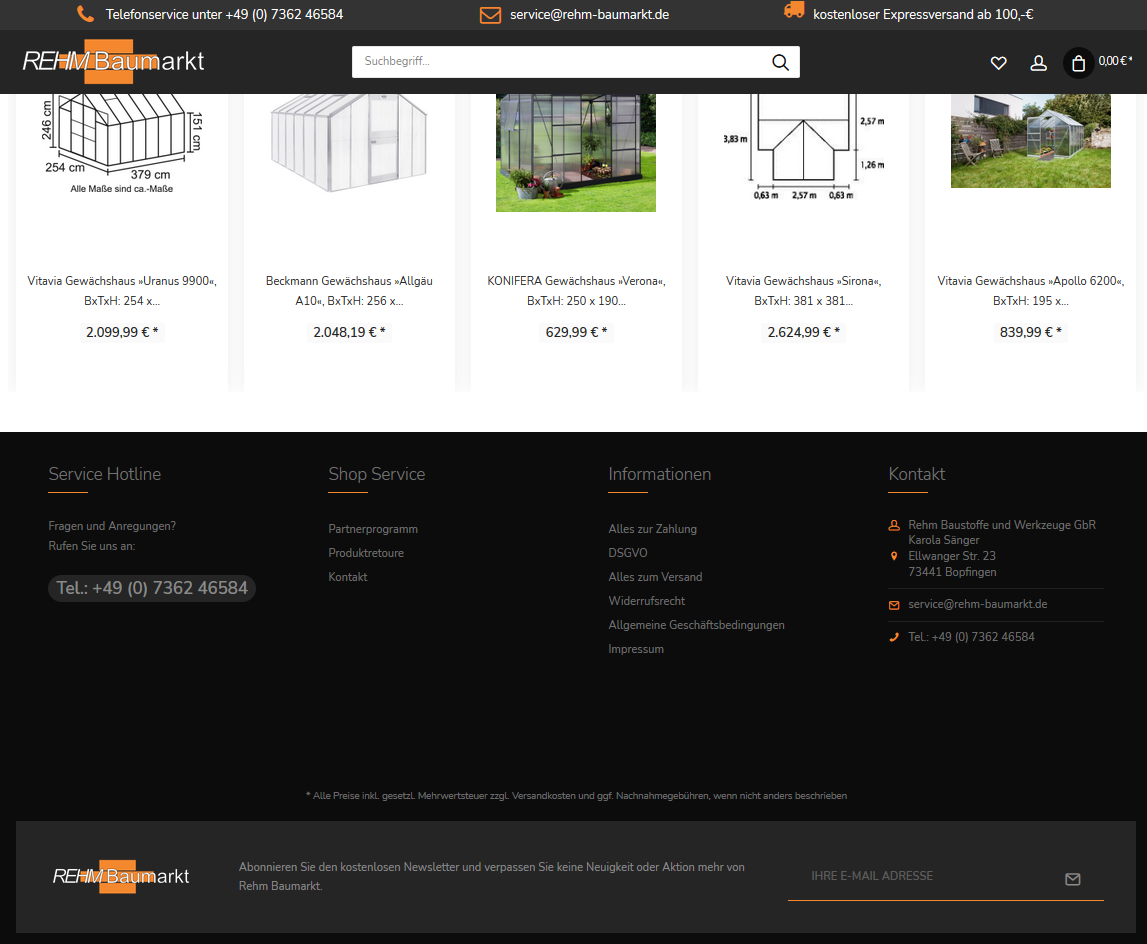
Task: Open the Partnerprogramm footer link
Action: [x=373, y=529]
